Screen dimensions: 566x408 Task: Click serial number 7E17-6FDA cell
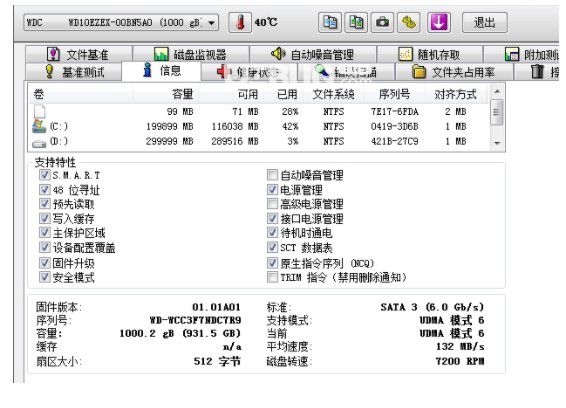click(395, 112)
